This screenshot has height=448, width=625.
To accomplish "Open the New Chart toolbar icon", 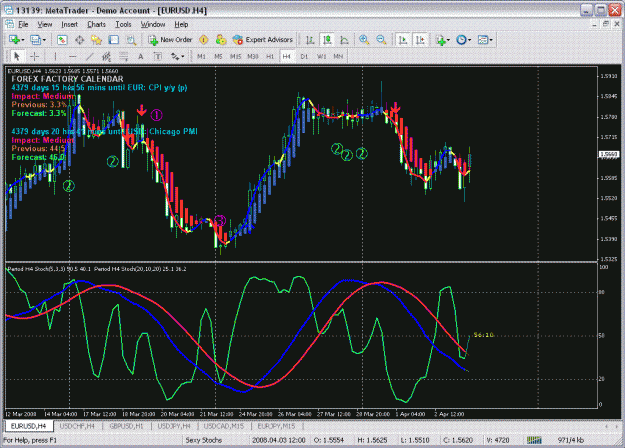I will click(x=15, y=40).
